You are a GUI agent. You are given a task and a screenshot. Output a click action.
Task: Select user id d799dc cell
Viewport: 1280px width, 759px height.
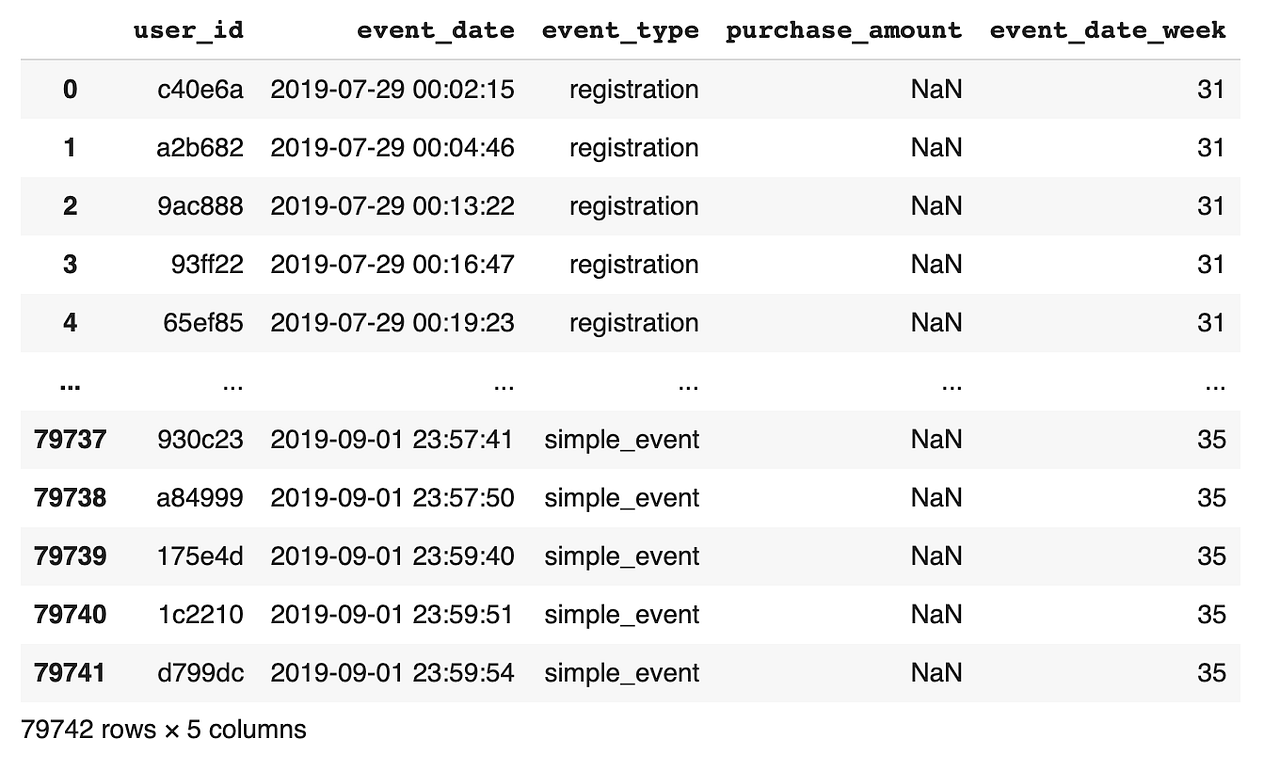200,673
